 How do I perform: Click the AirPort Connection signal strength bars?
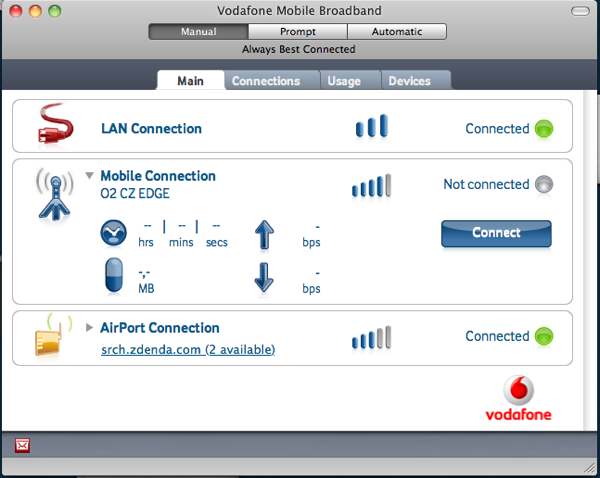[371, 338]
